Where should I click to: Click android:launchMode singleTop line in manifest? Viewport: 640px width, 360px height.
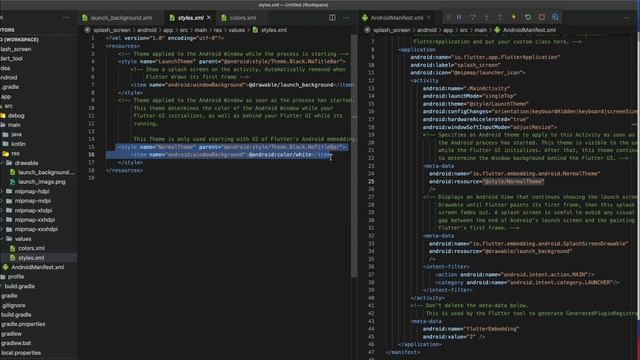(x=476, y=96)
